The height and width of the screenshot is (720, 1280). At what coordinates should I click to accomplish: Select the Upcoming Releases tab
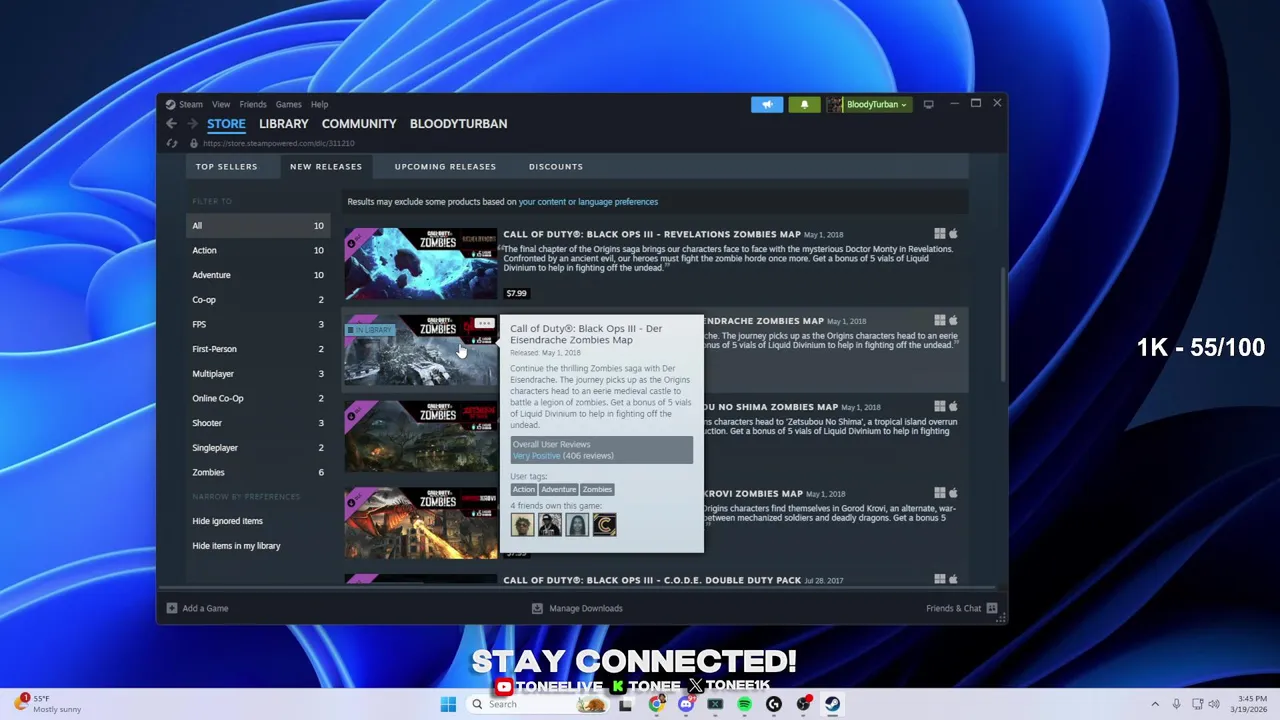(x=445, y=166)
